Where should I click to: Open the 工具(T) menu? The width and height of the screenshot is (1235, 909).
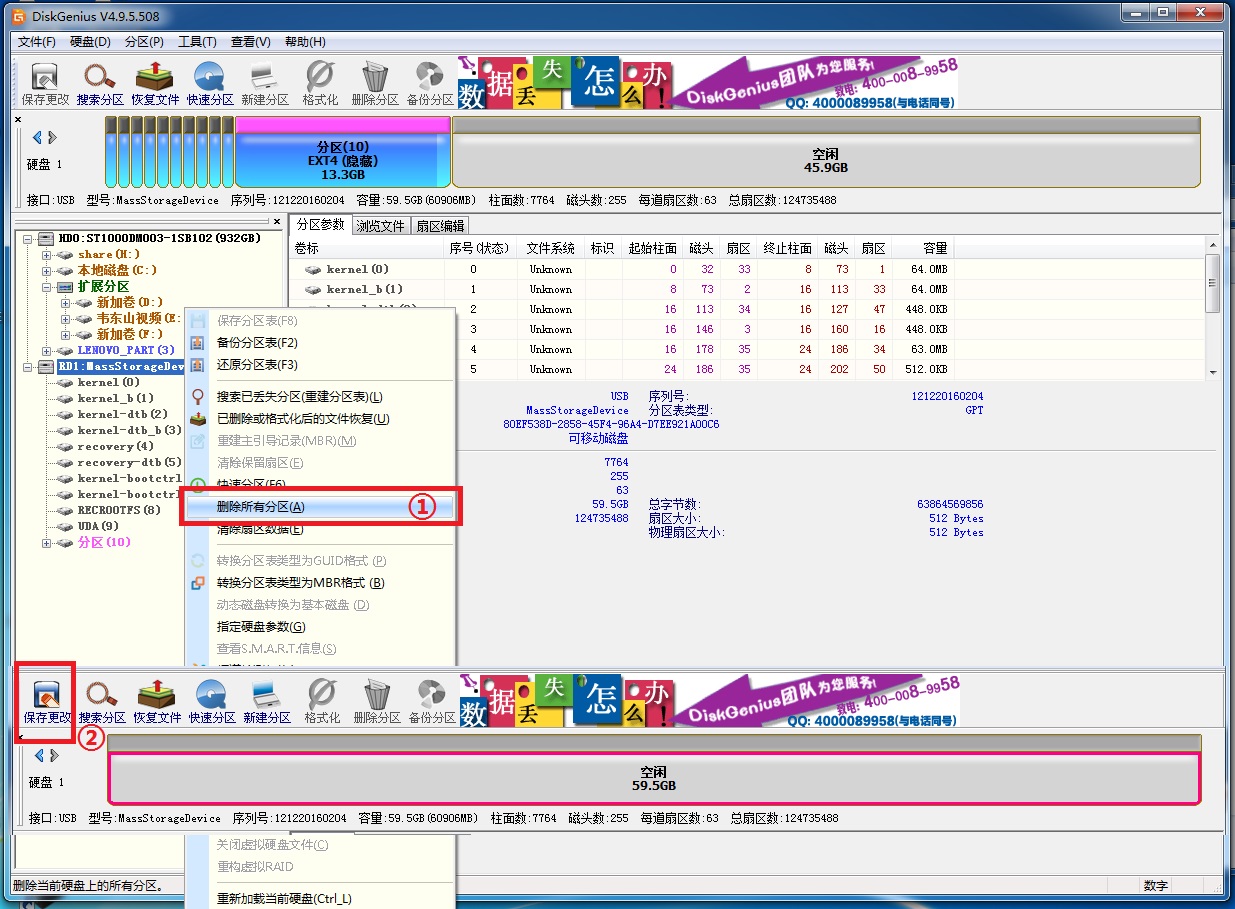197,42
